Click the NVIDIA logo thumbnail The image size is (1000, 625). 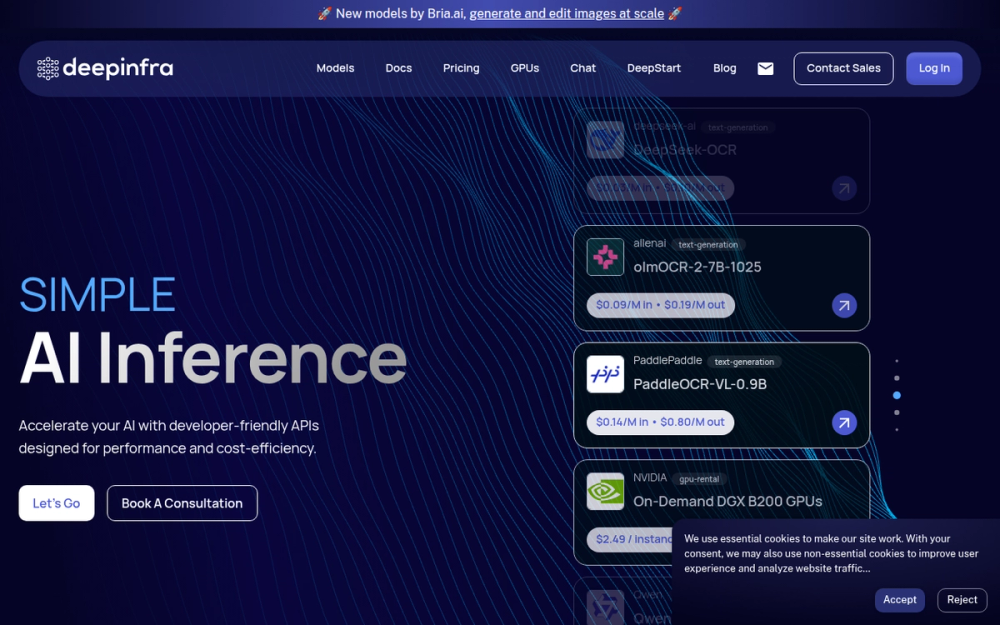[x=605, y=491]
